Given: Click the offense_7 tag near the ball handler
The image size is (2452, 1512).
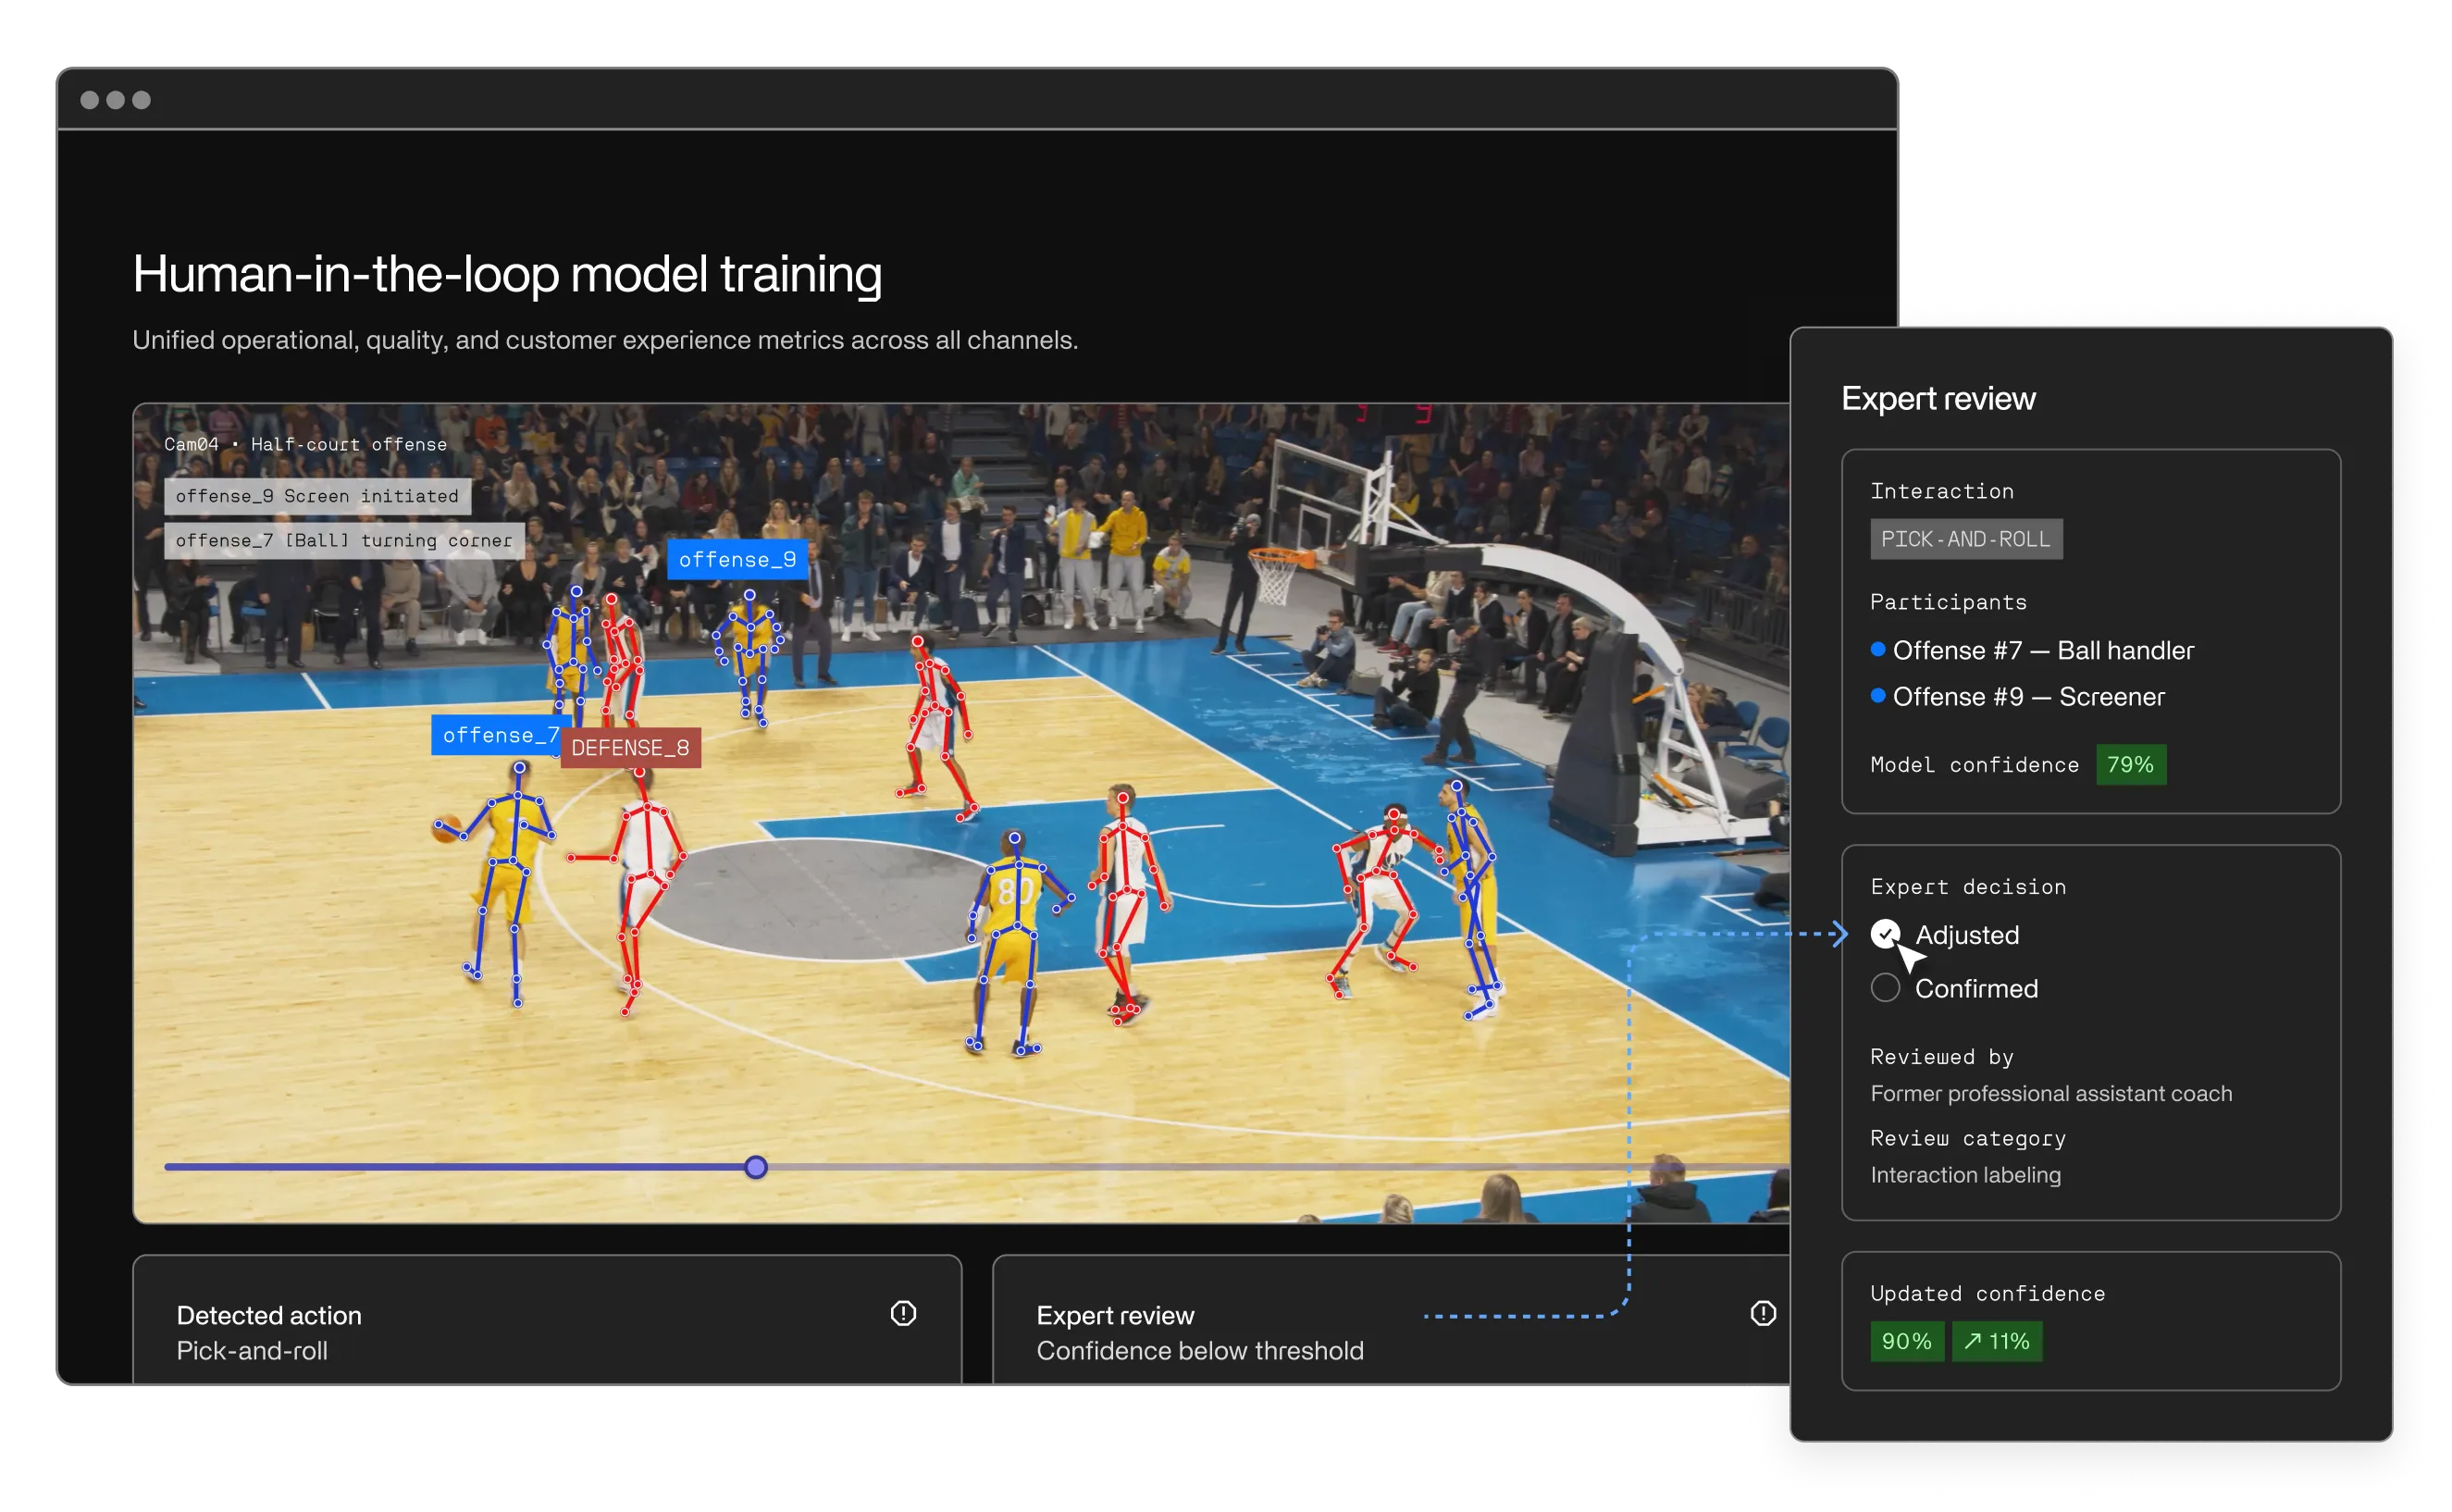Looking at the screenshot, I should click(497, 735).
